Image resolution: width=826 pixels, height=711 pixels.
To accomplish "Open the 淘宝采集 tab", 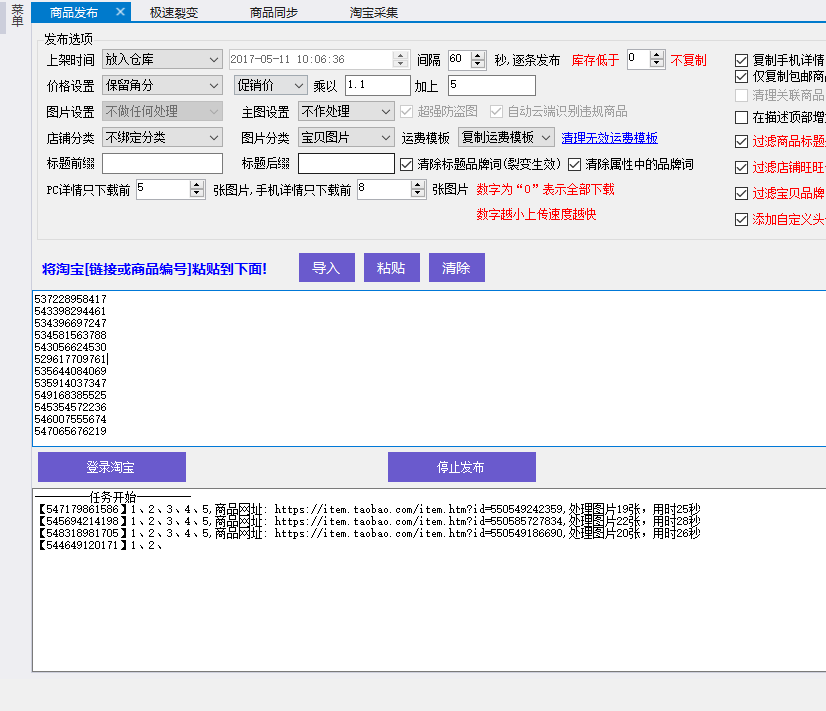I will [x=374, y=13].
